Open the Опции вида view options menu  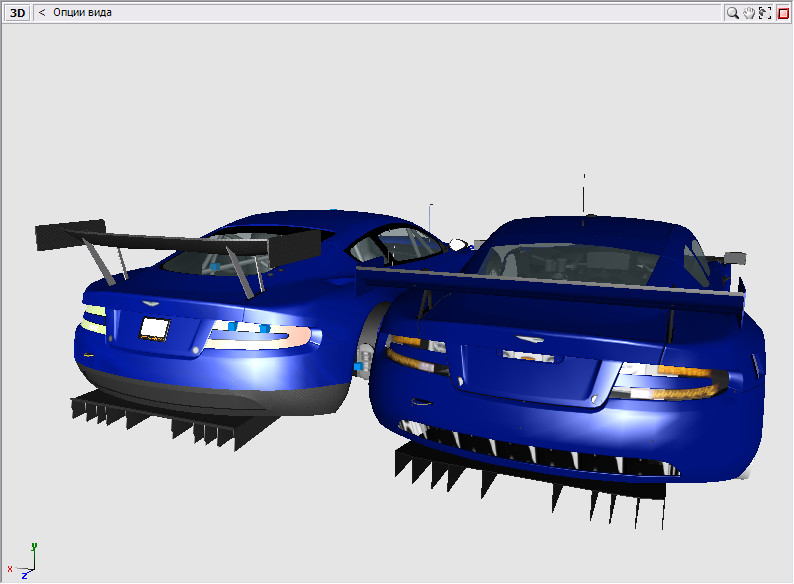(x=82, y=13)
